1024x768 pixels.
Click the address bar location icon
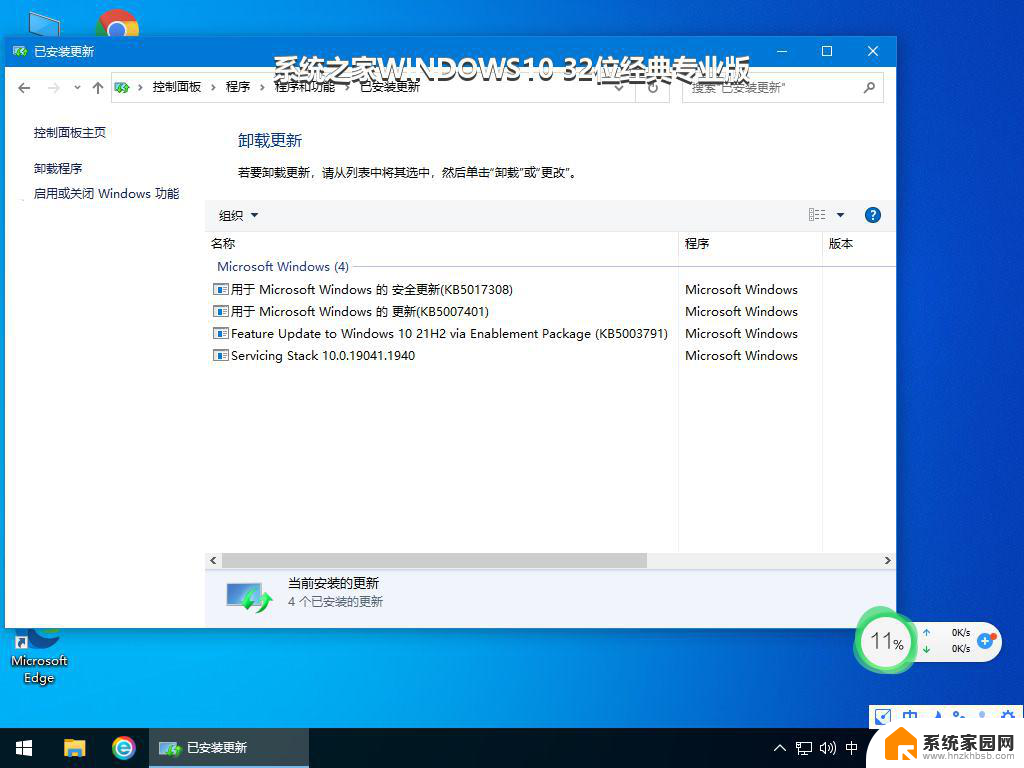121,88
